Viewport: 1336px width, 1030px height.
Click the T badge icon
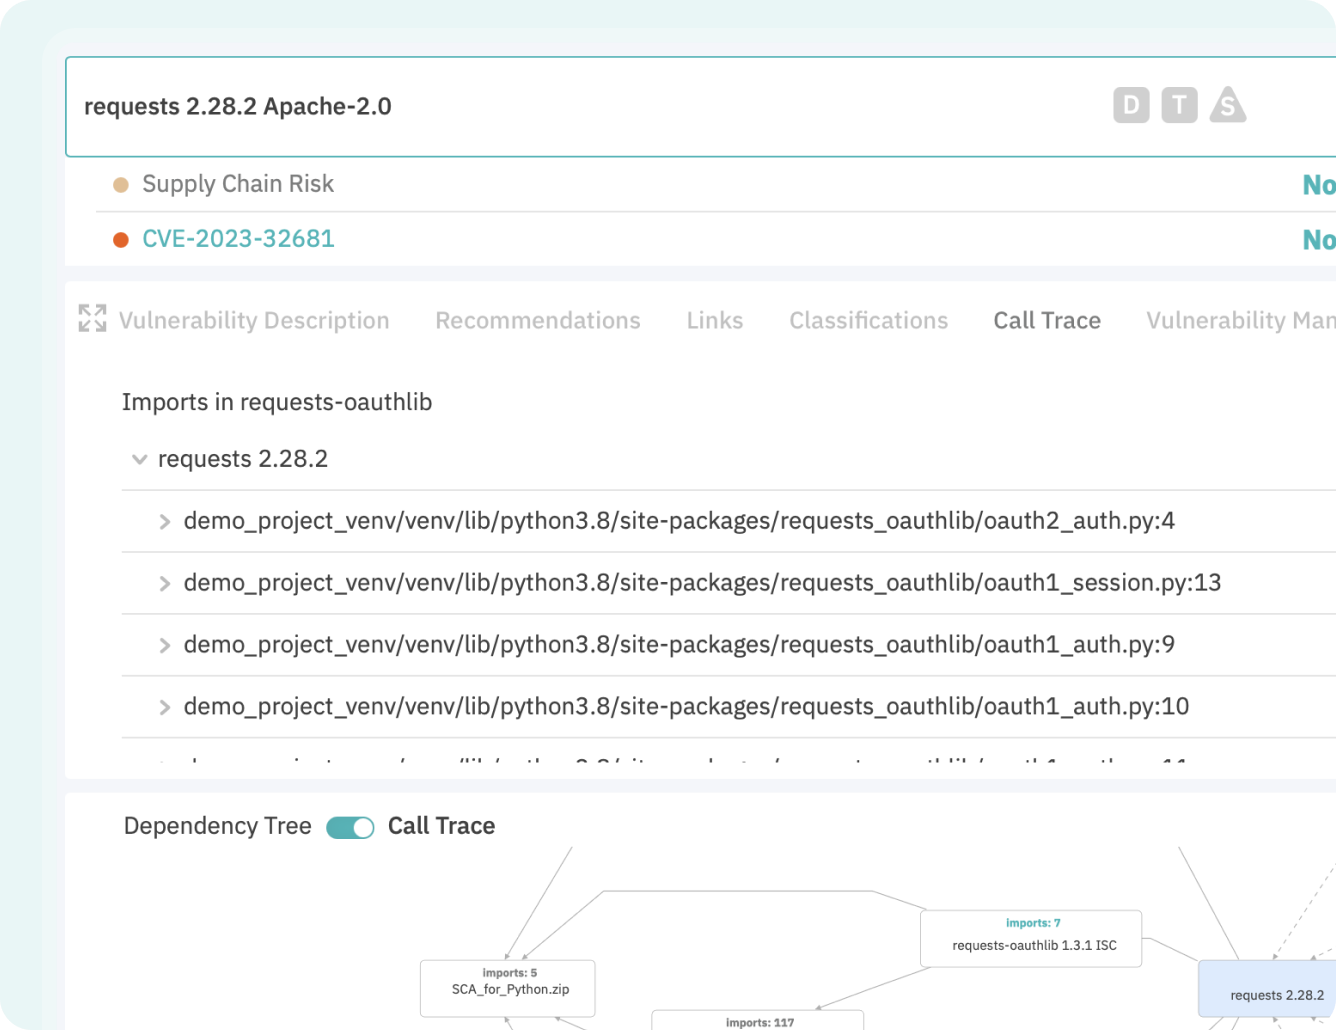point(1179,105)
